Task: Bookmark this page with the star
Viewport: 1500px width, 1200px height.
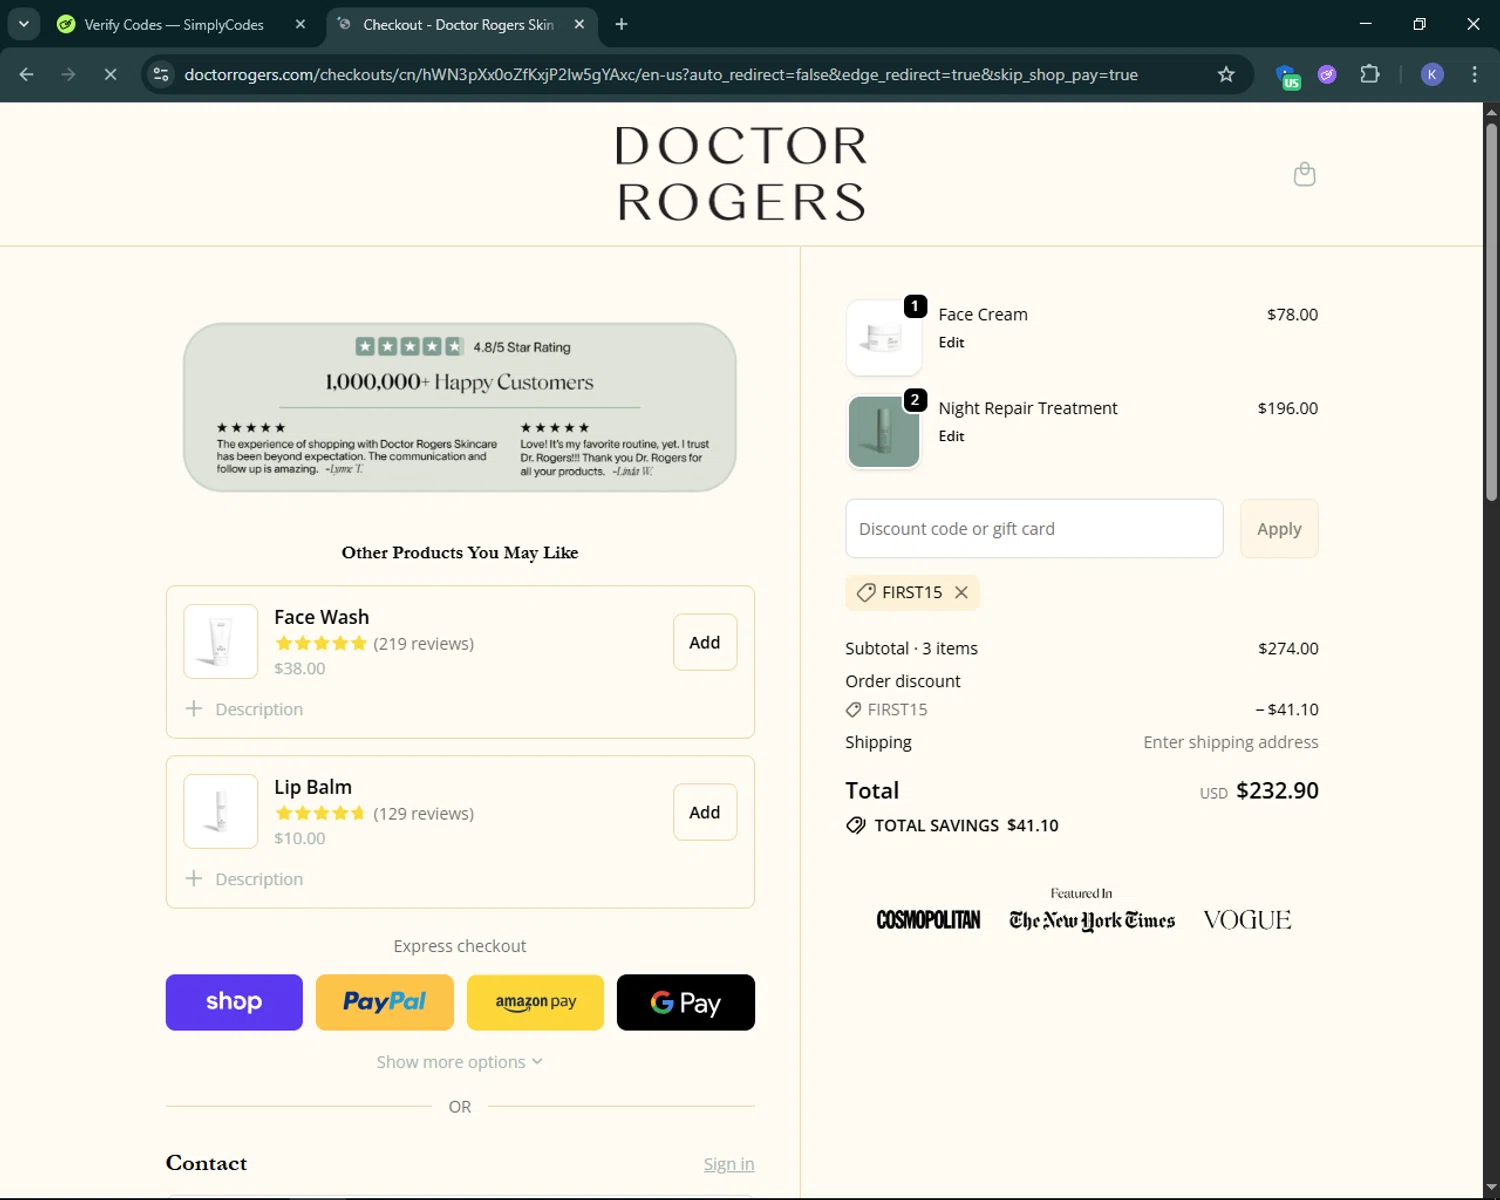Action: coord(1226,75)
